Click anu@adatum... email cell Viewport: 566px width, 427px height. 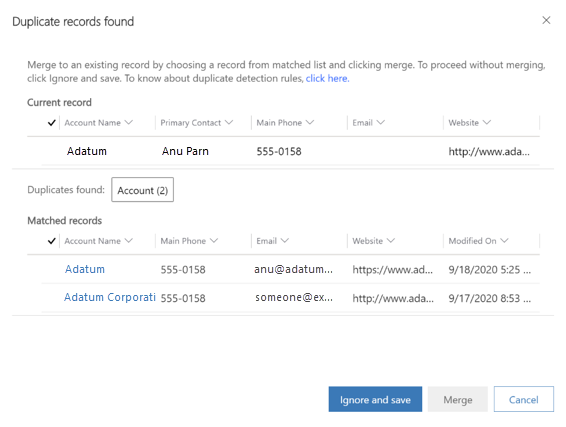(x=293, y=269)
